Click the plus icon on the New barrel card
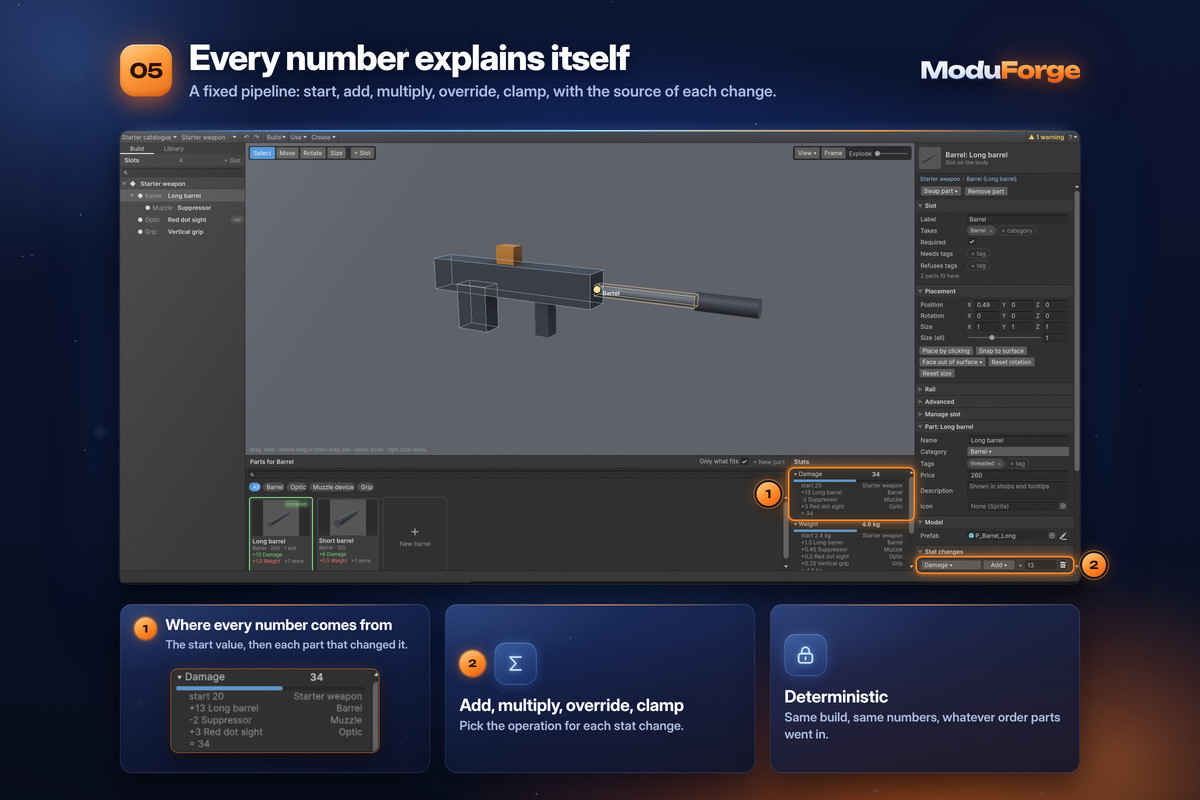This screenshot has width=1200, height=800. click(415, 532)
